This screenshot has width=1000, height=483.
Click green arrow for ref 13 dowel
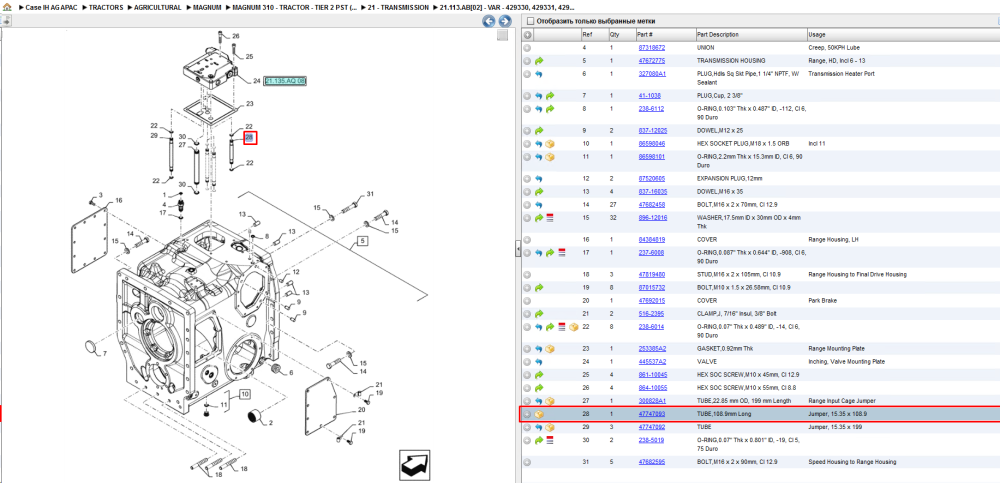coord(538,191)
